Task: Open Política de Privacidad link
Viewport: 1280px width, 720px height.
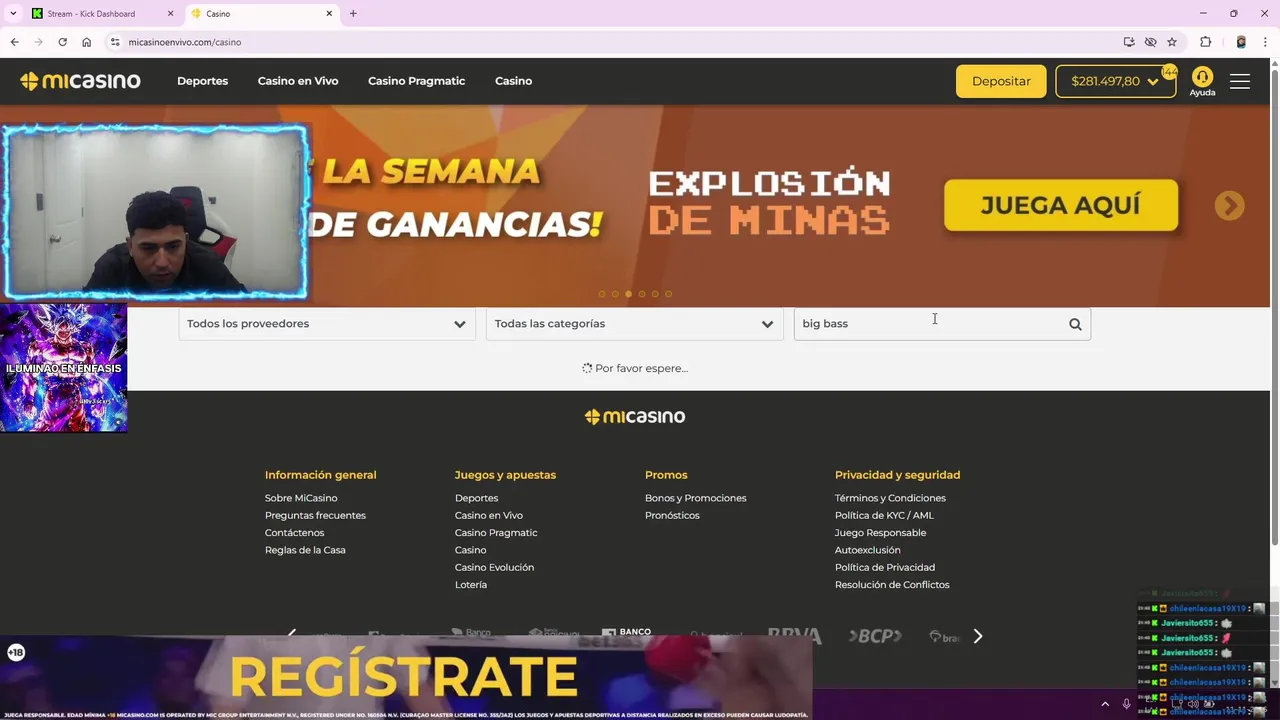Action: 885,567
